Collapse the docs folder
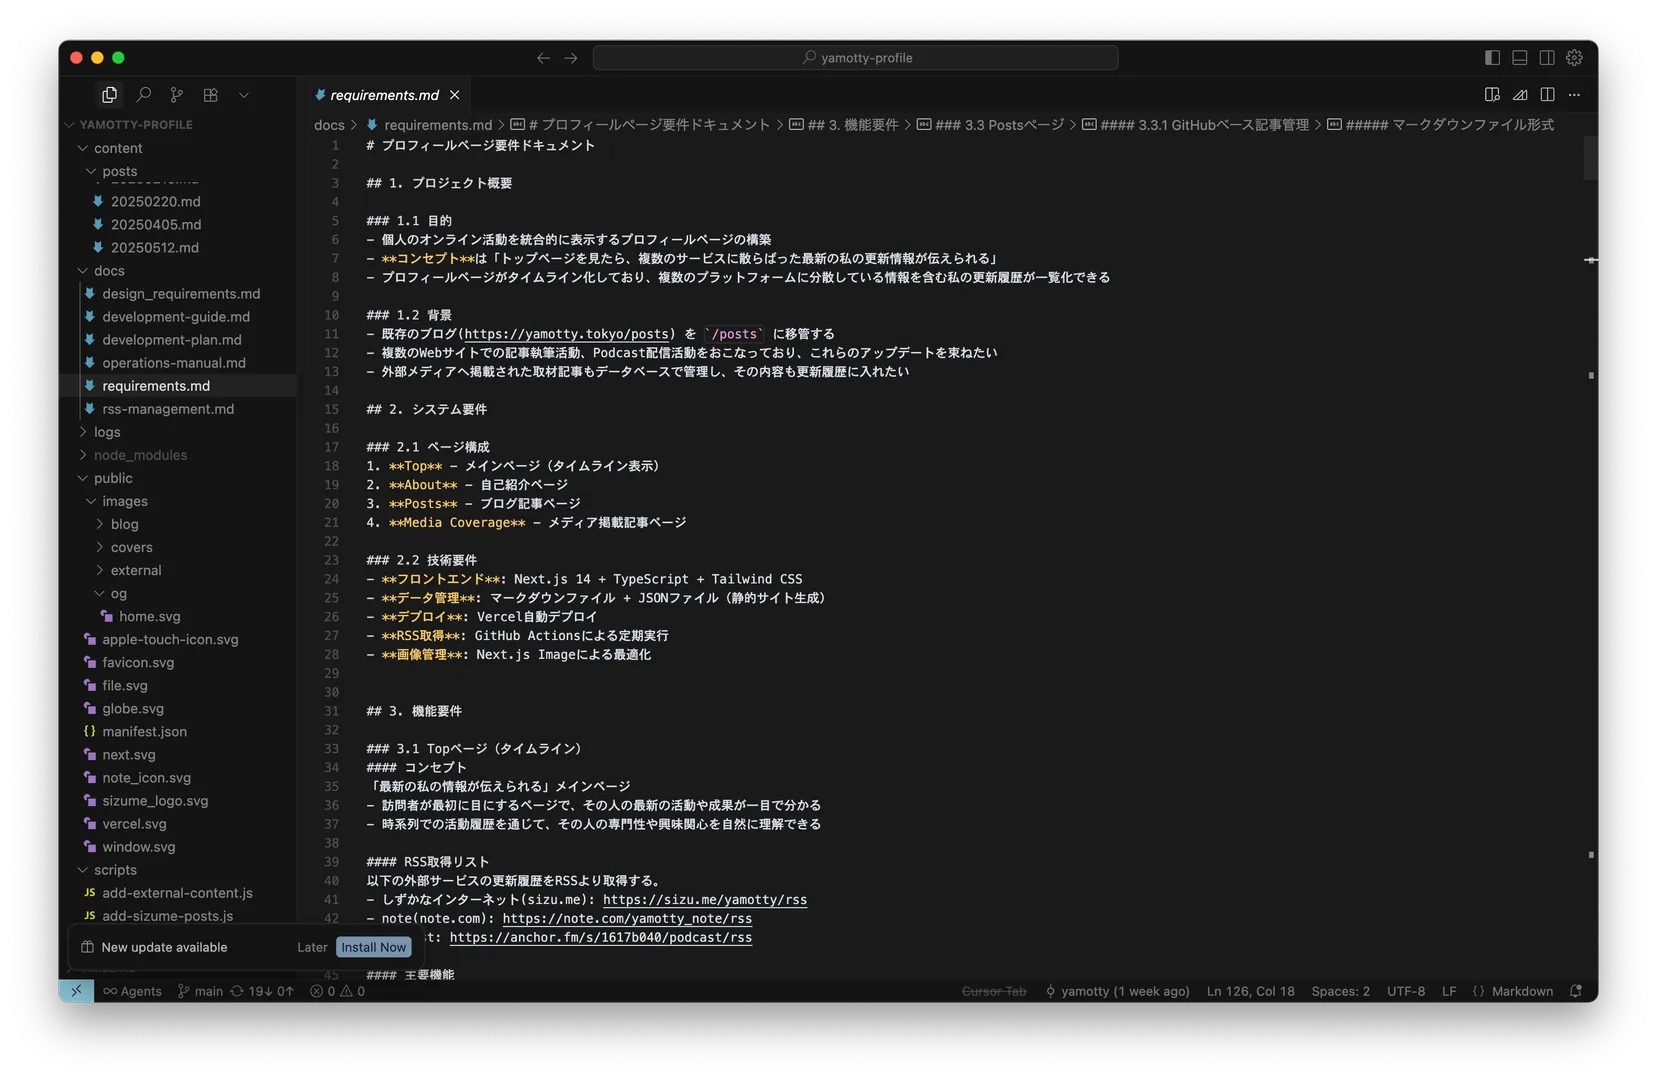This screenshot has width=1657, height=1080. pos(109,271)
